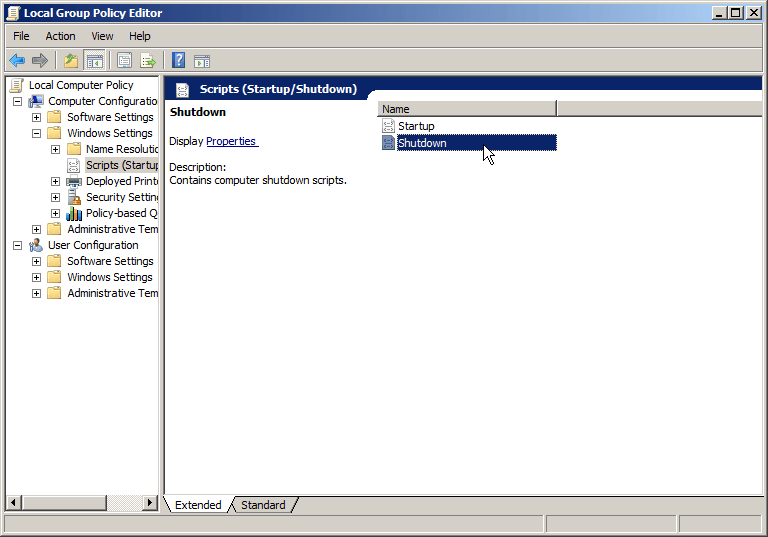This screenshot has width=768, height=537.
Task: Sort by the Name column header
Action: point(467,109)
